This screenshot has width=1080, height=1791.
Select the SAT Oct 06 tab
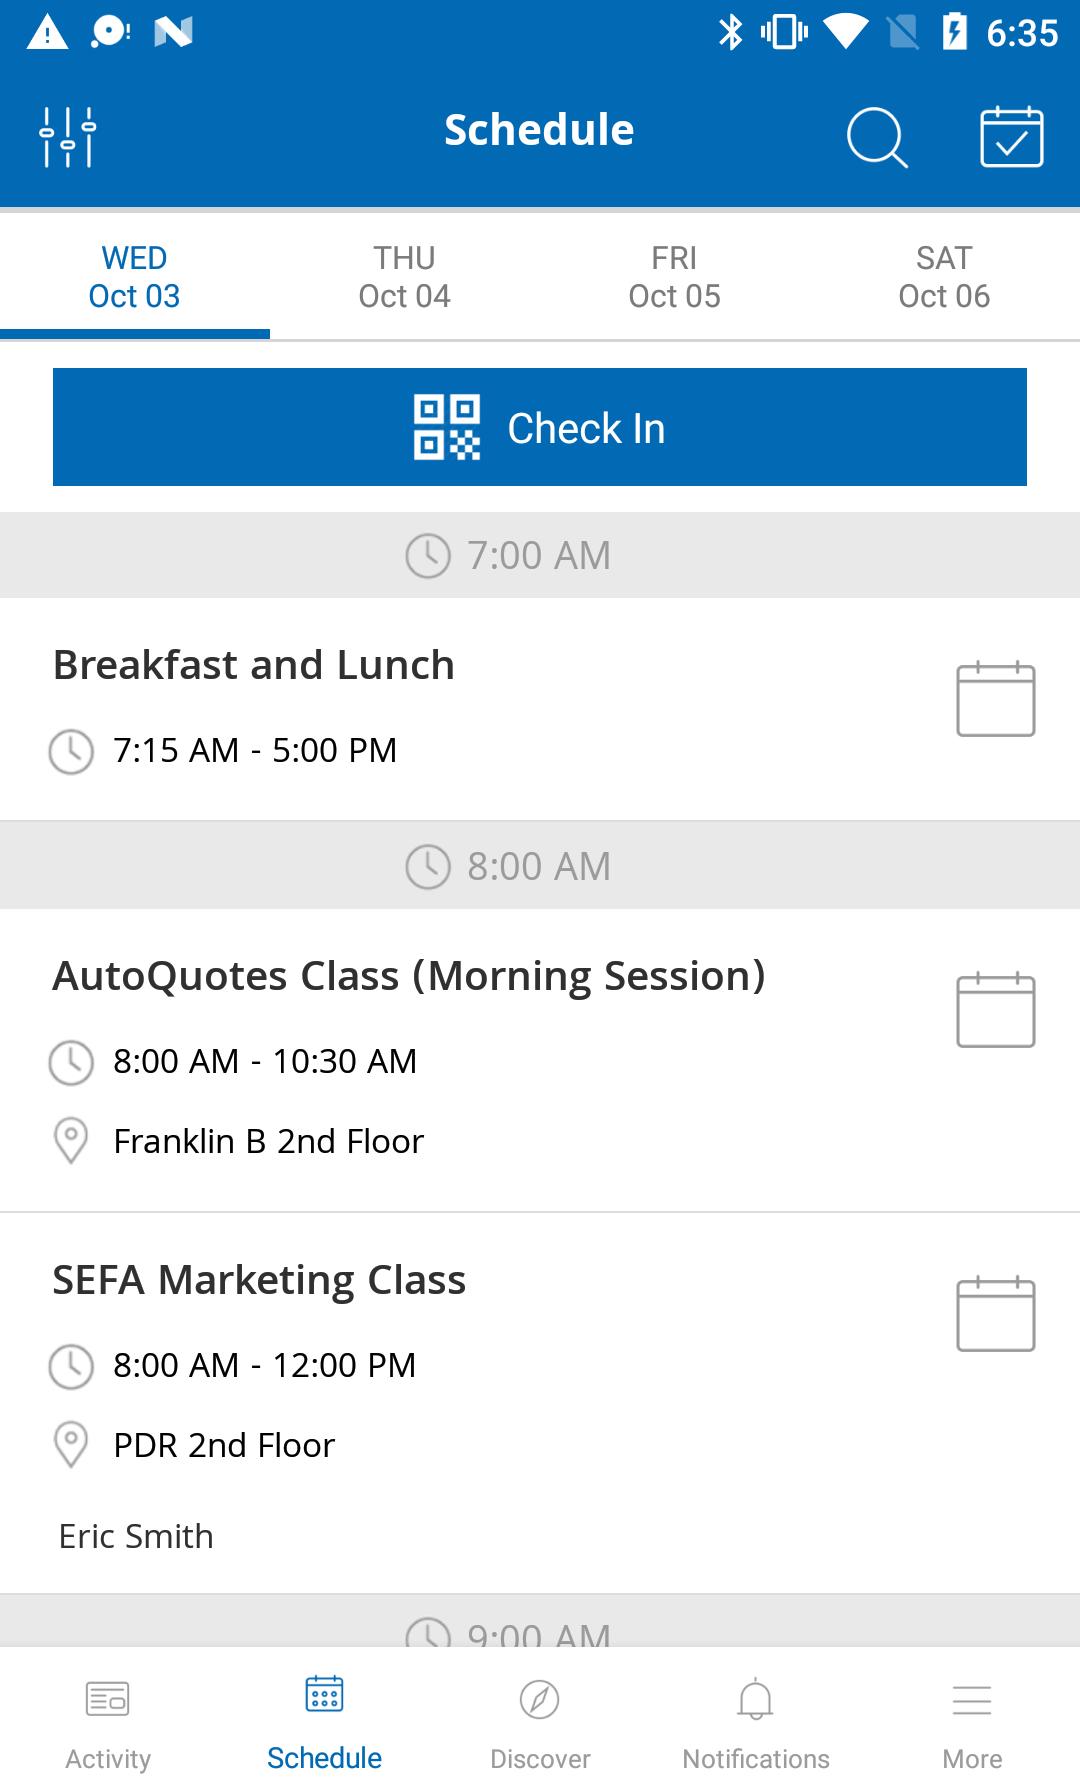point(945,277)
